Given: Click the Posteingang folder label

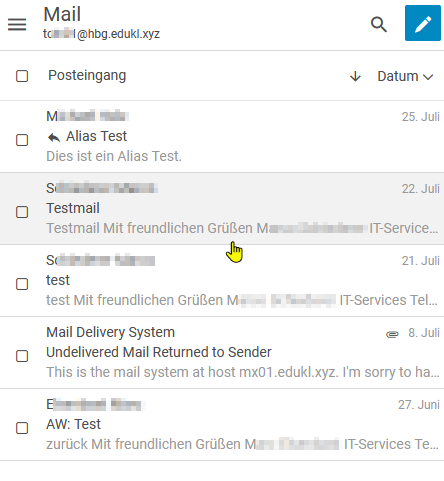Looking at the screenshot, I should 87,76.
